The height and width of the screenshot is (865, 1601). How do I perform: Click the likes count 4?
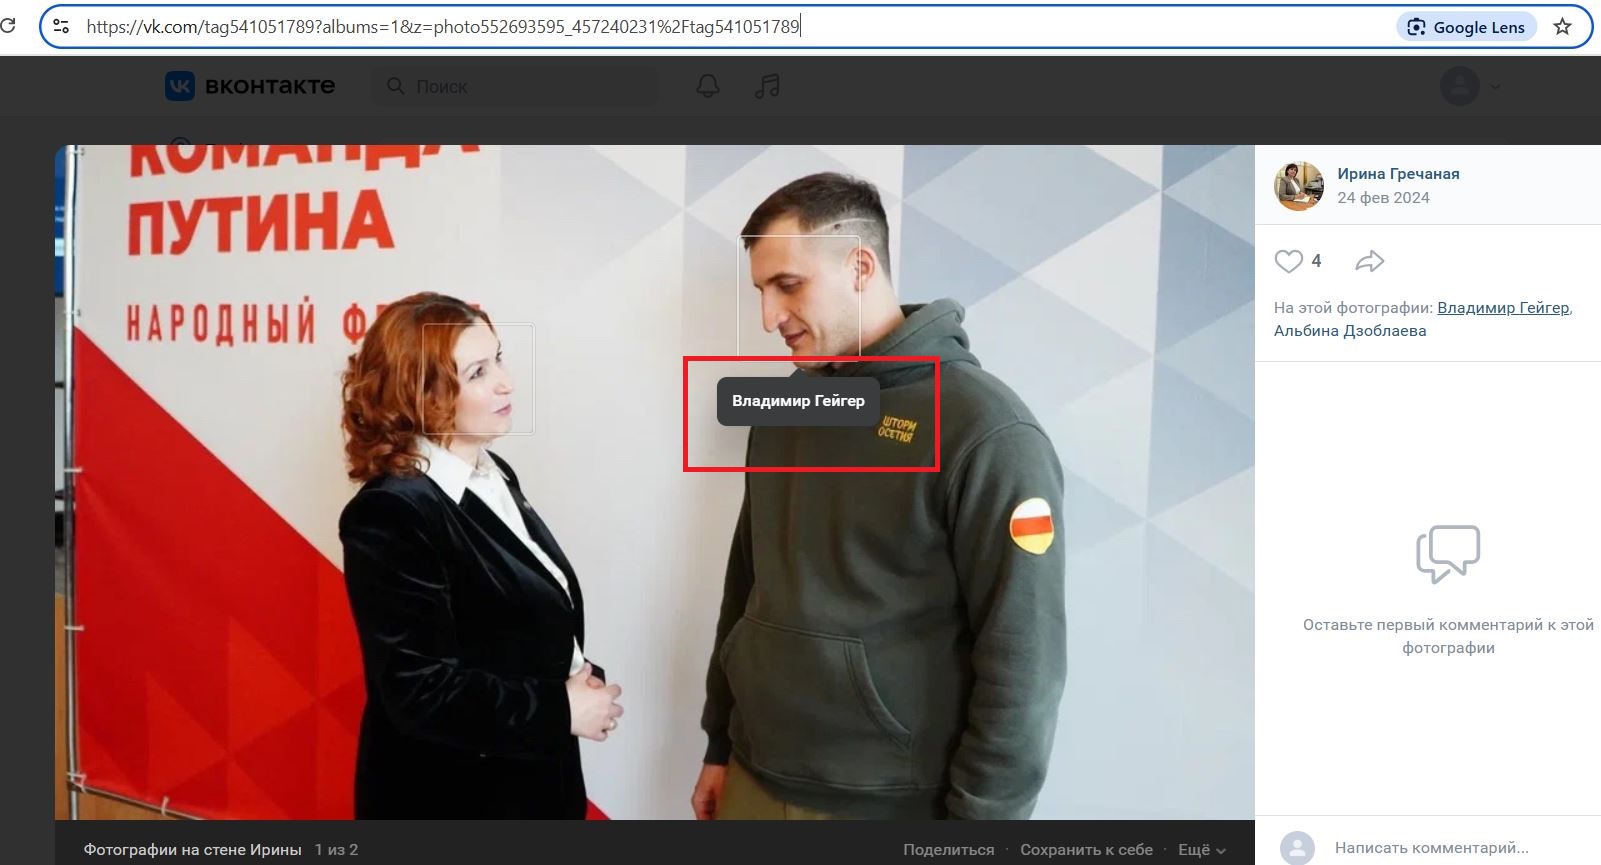pos(1316,261)
